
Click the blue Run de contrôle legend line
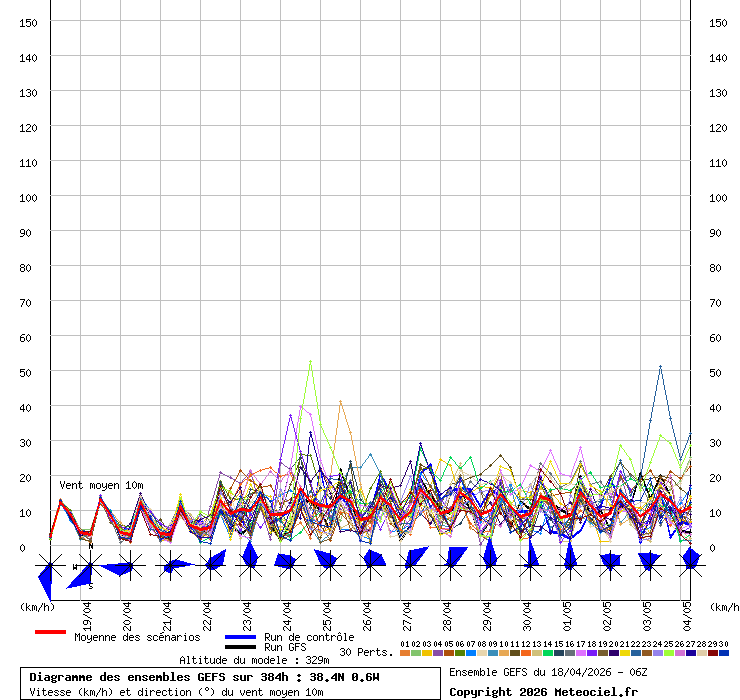click(x=240, y=637)
